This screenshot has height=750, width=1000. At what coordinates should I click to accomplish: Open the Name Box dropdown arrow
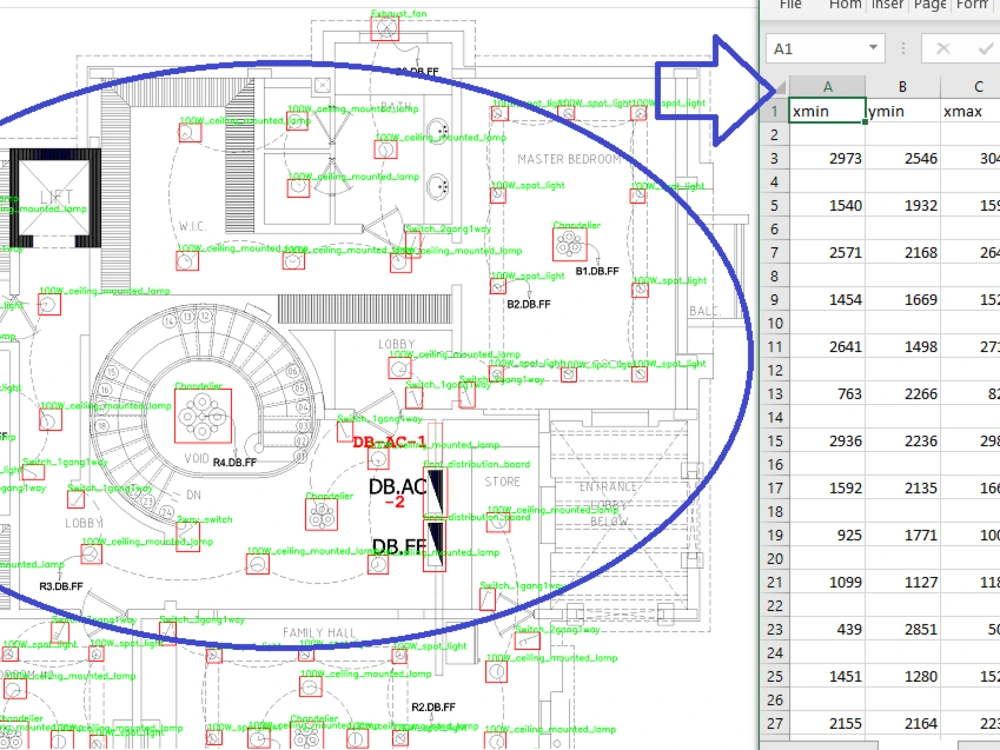click(x=873, y=48)
